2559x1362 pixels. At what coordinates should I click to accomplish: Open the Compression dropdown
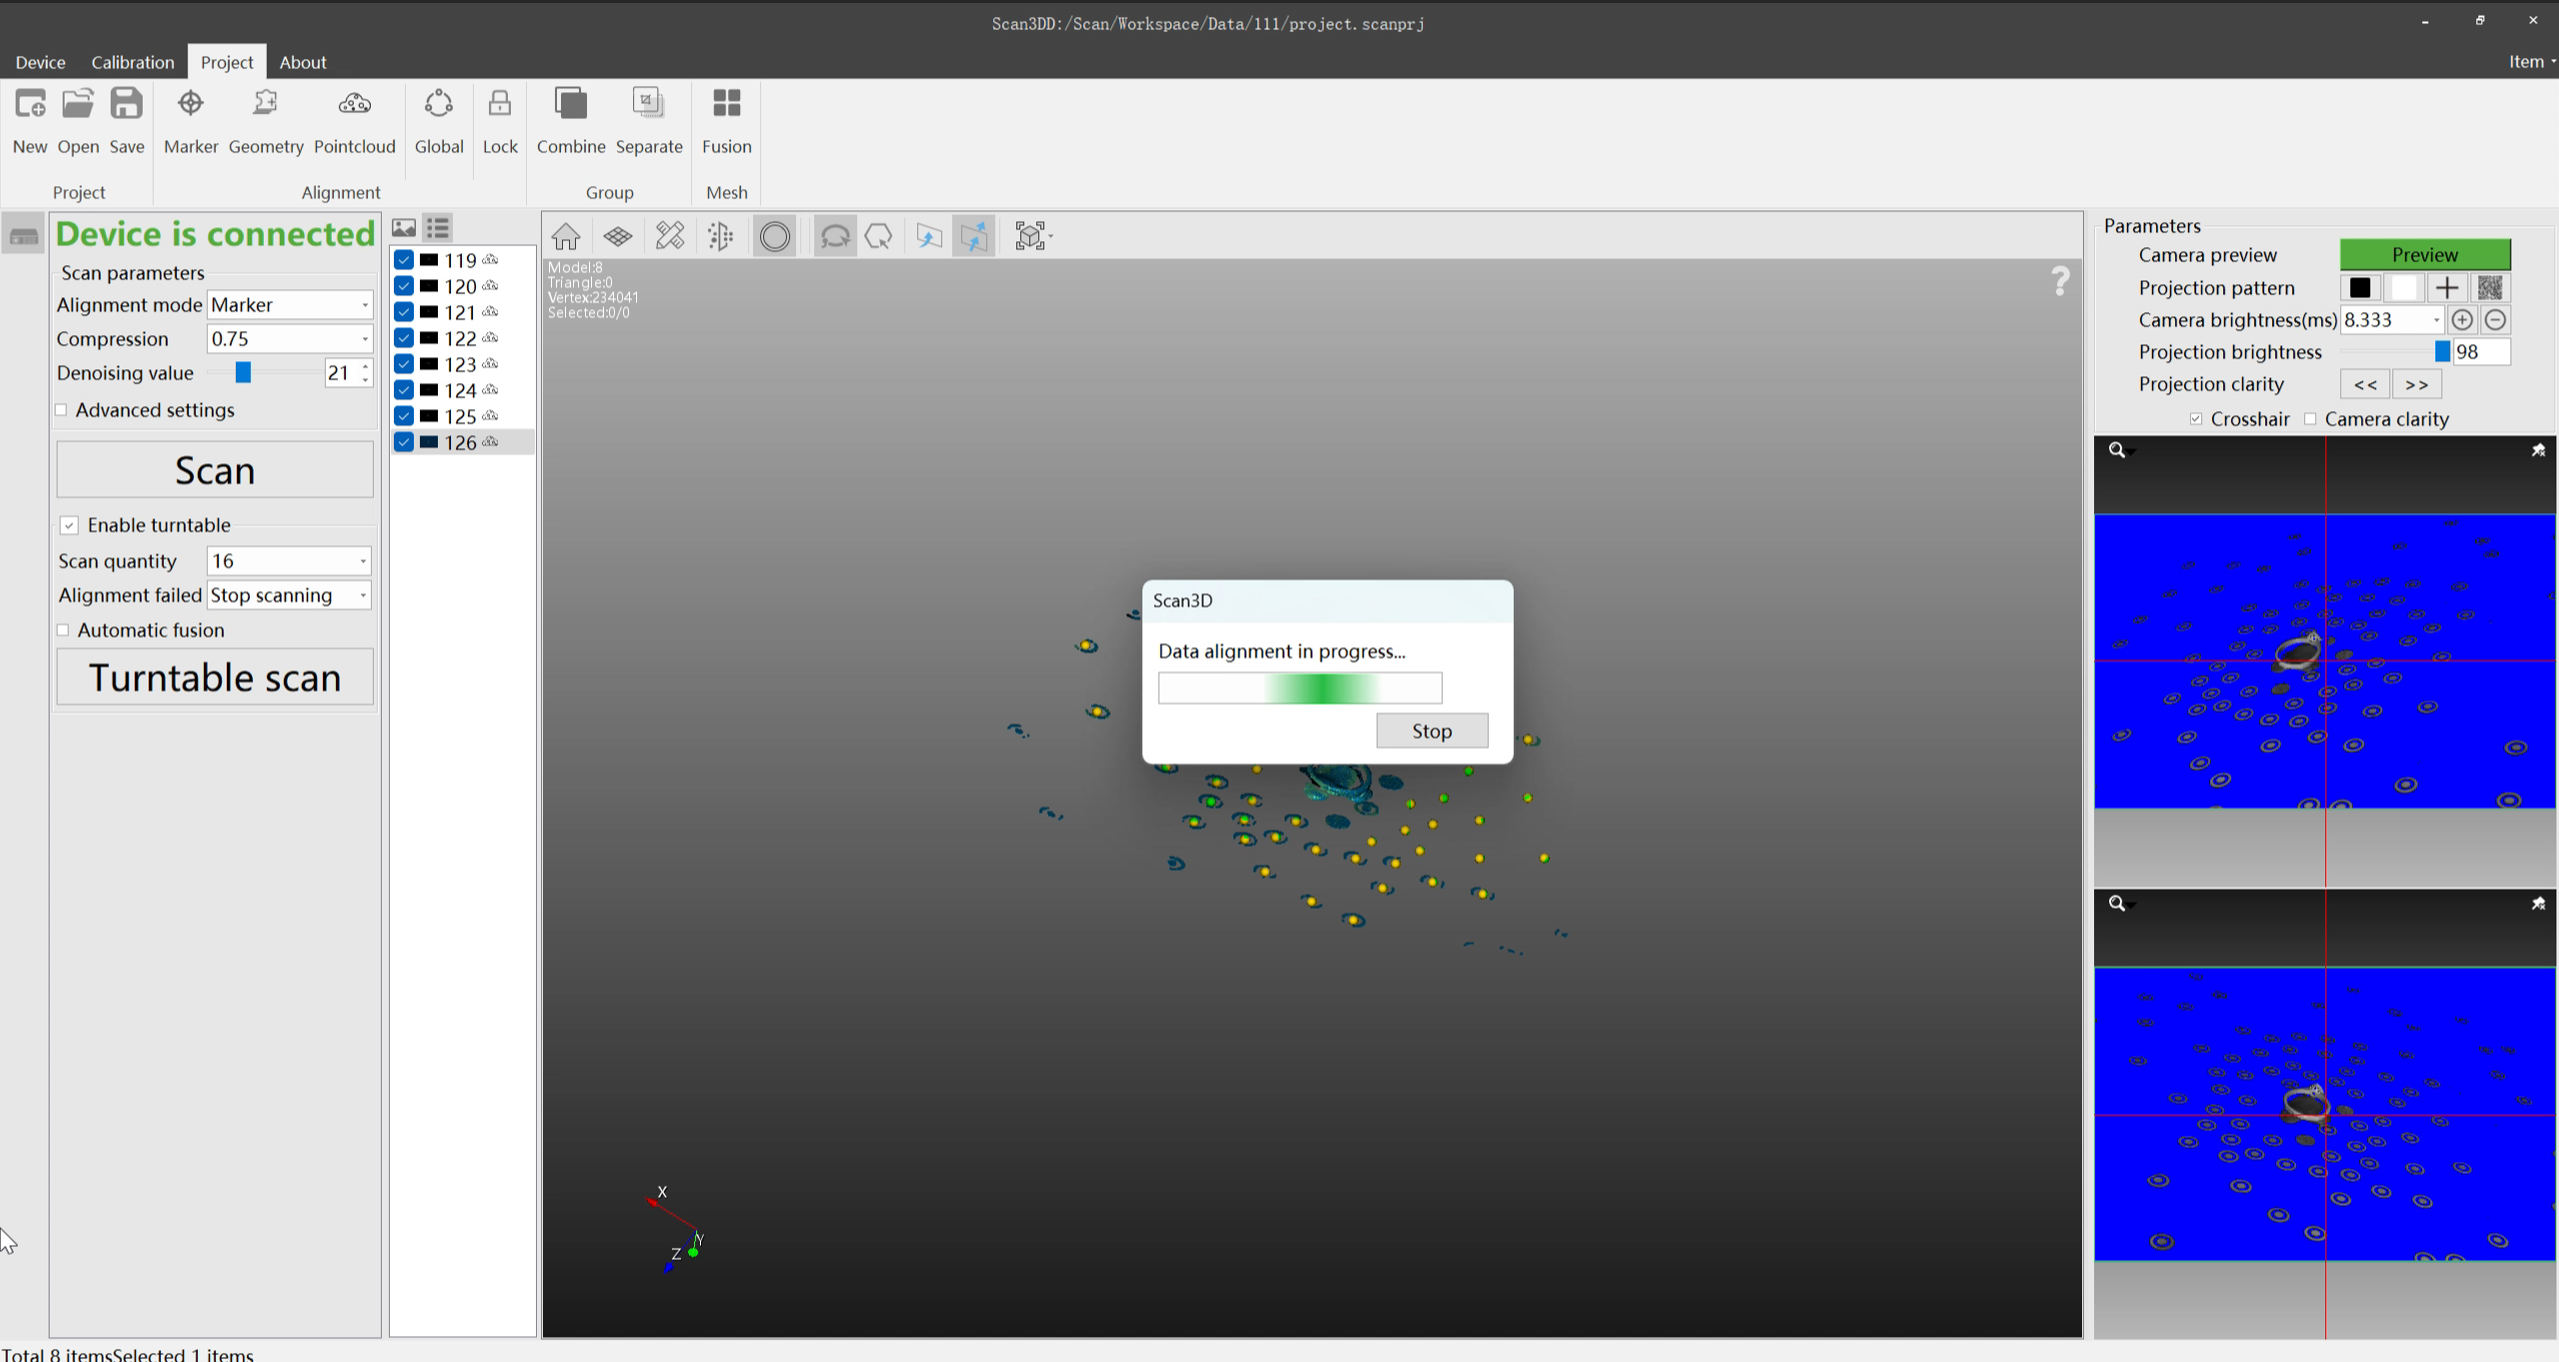[x=290, y=339]
